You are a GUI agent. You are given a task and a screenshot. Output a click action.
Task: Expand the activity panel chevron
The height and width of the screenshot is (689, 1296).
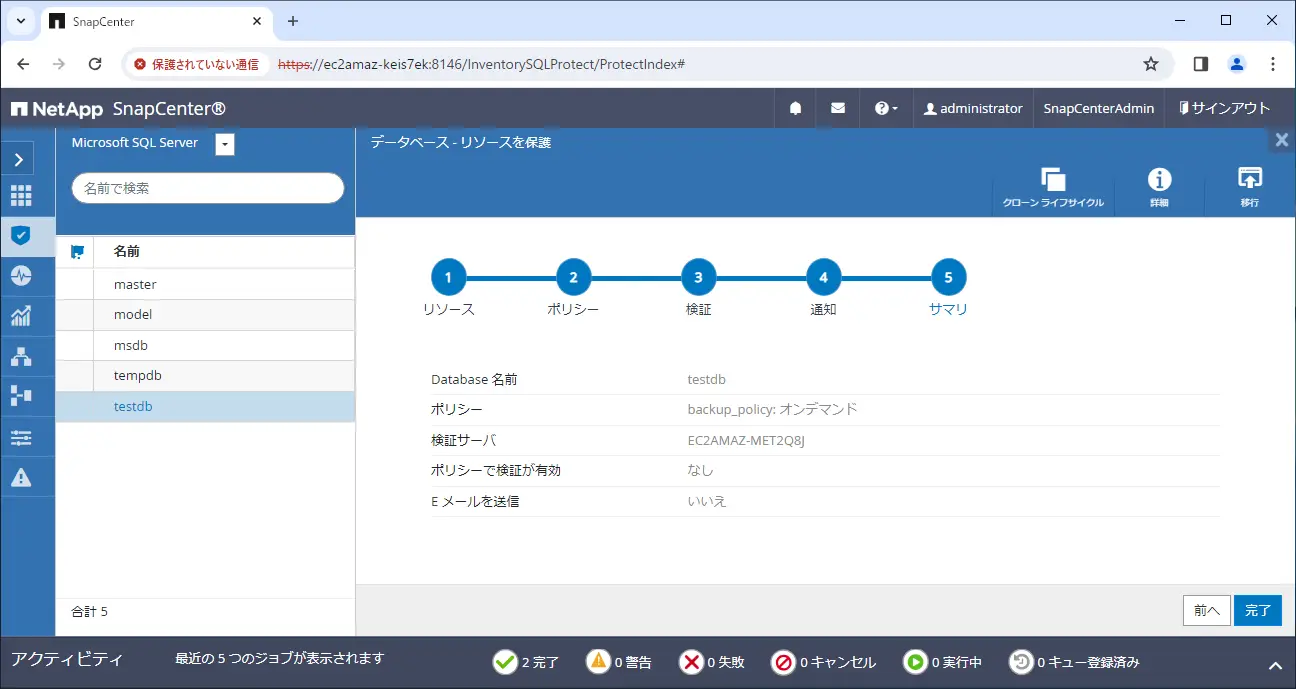click(x=1276, y=665)
